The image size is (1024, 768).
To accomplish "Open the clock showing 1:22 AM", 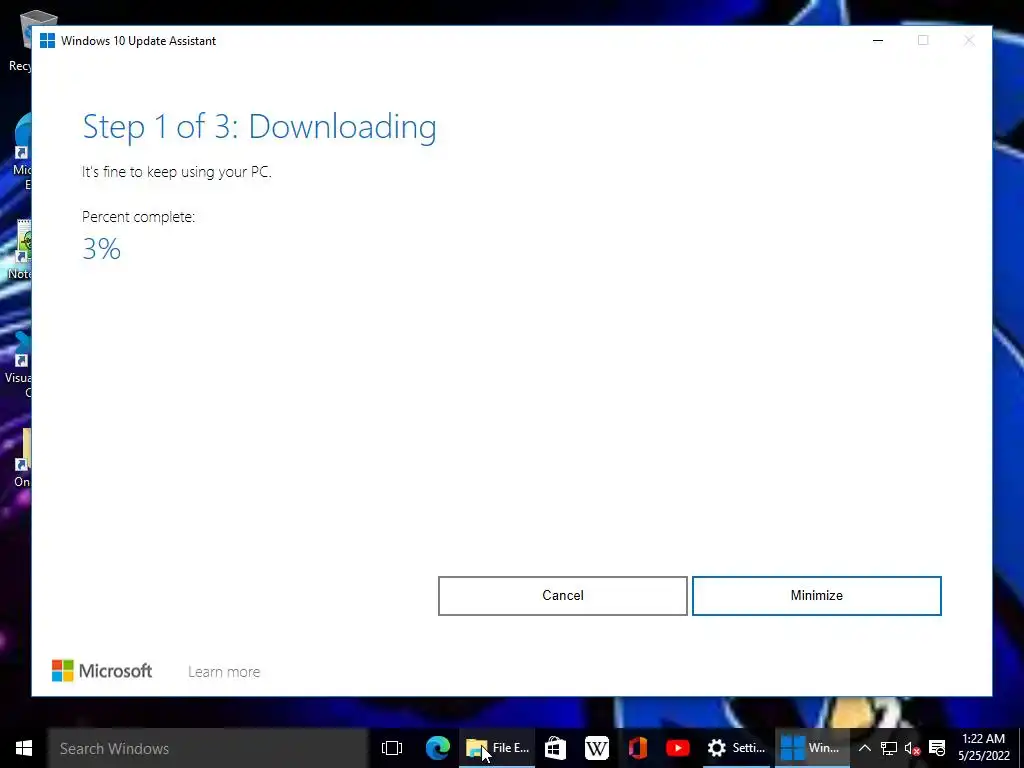I will pyautogui.click(x=984, y=748).
